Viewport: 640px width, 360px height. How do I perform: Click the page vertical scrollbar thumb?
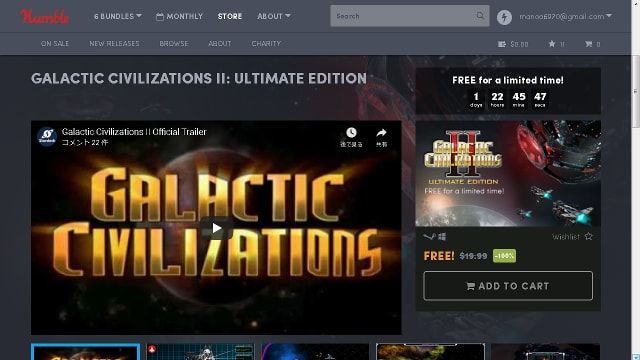pos(636,91)
